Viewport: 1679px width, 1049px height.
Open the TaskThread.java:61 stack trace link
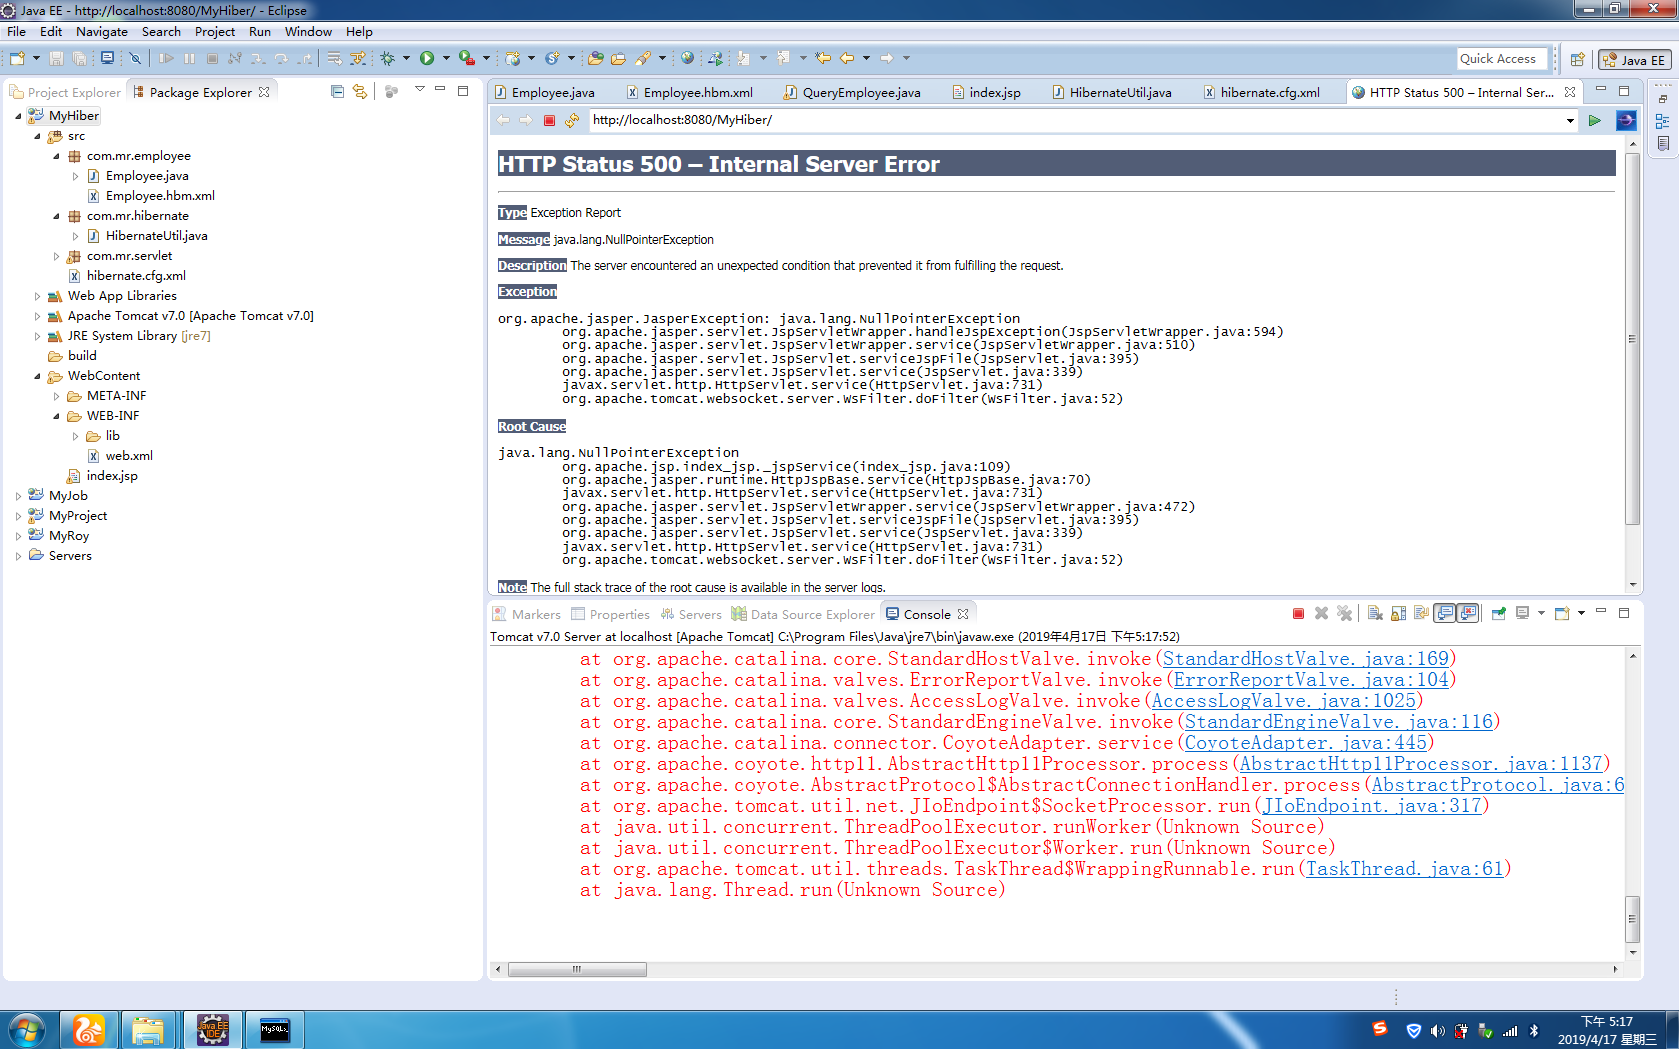[1405, 869]
